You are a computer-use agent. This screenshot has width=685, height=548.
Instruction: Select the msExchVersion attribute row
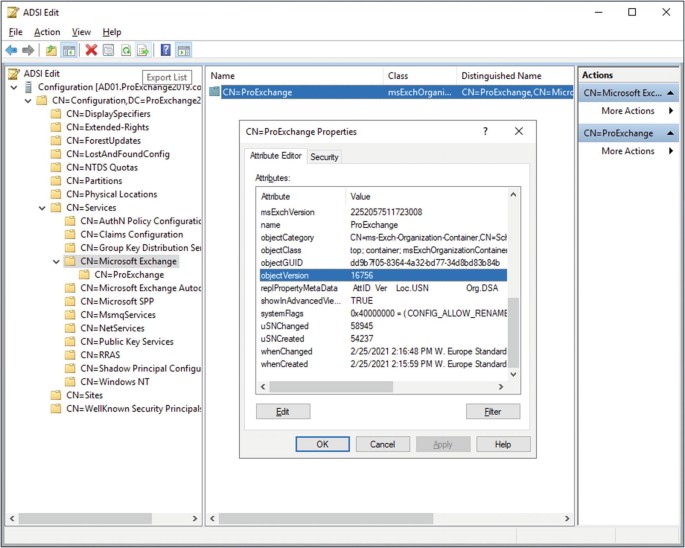click(383, 212)
